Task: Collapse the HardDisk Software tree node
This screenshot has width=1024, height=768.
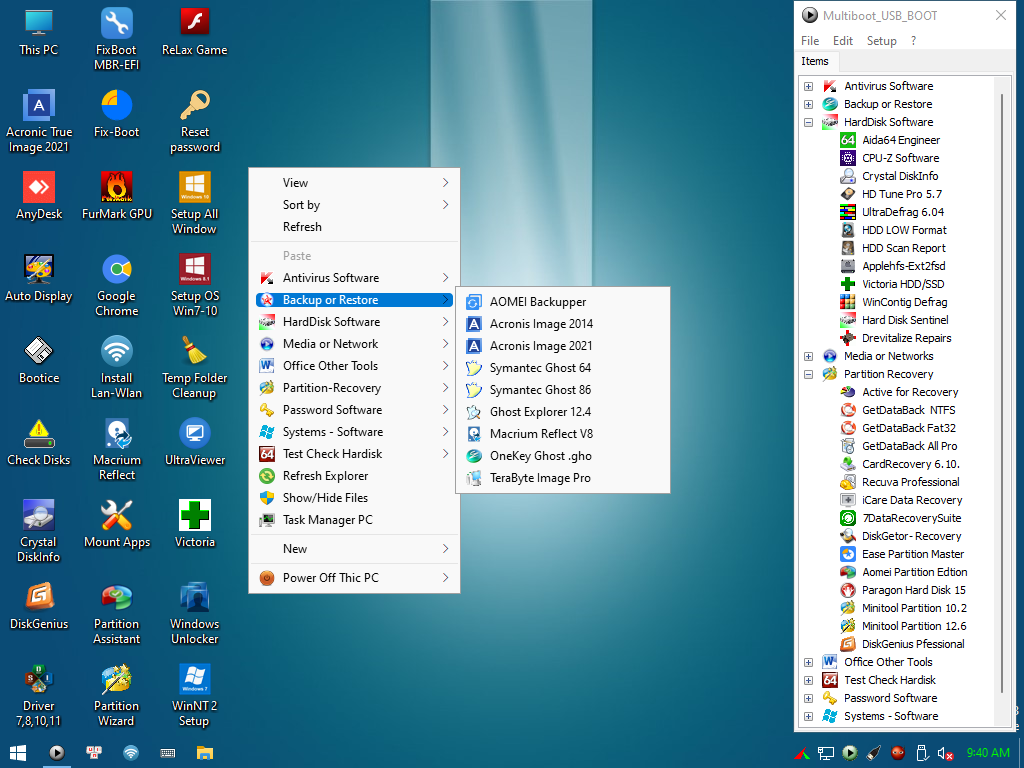Action: tap(808, 122)
